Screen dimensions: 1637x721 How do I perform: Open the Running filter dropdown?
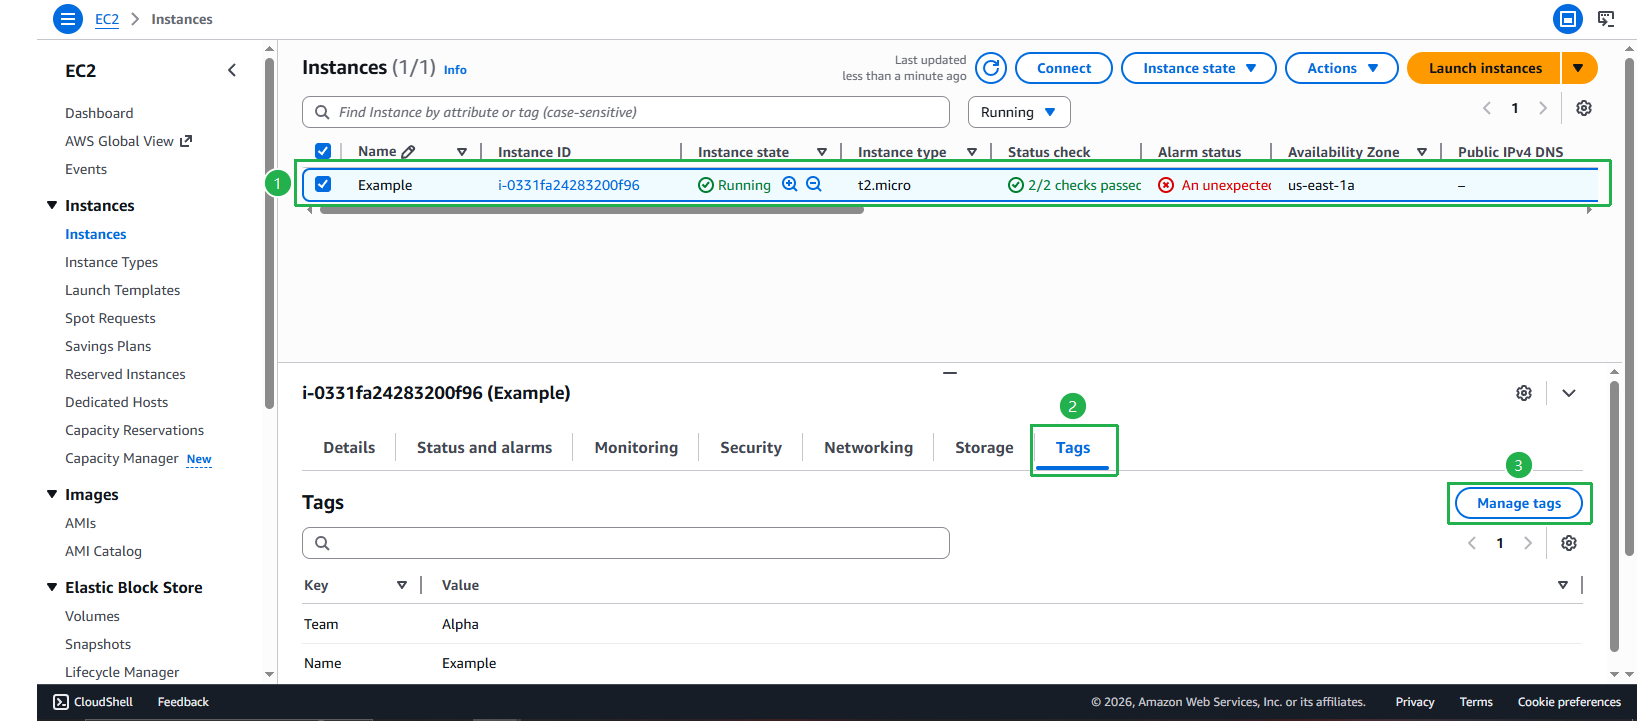point(1019,112)
